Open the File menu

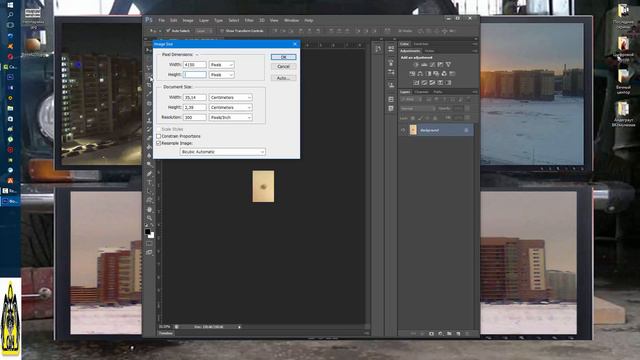(x=162, y=20)
